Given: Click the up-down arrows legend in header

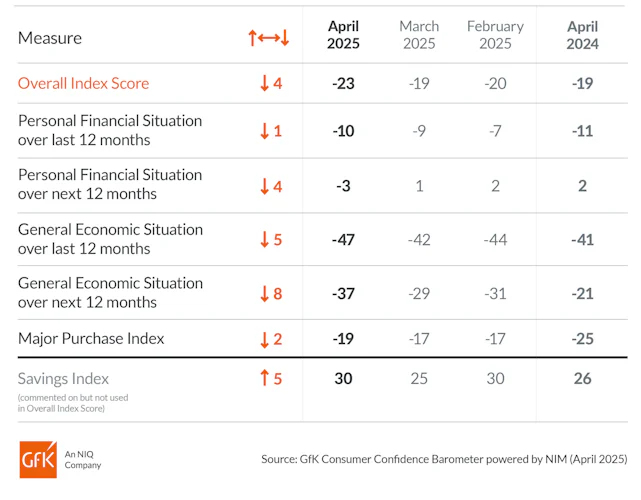Looking at the screenshot, I should point(268,38).
